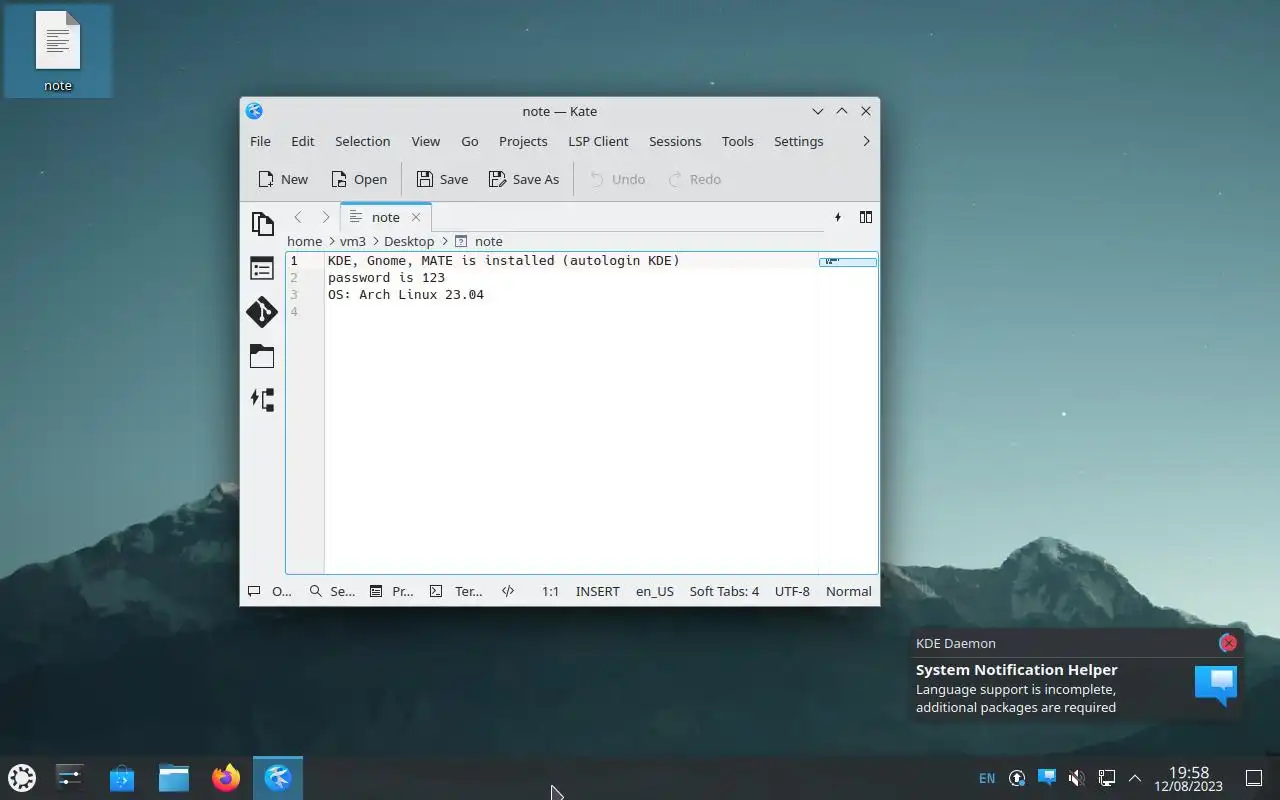The width and height of the screenshot is (1280, 800).
Task: Open the Filesystem Browser sidebar panel
Action: (x=262, y=356)
